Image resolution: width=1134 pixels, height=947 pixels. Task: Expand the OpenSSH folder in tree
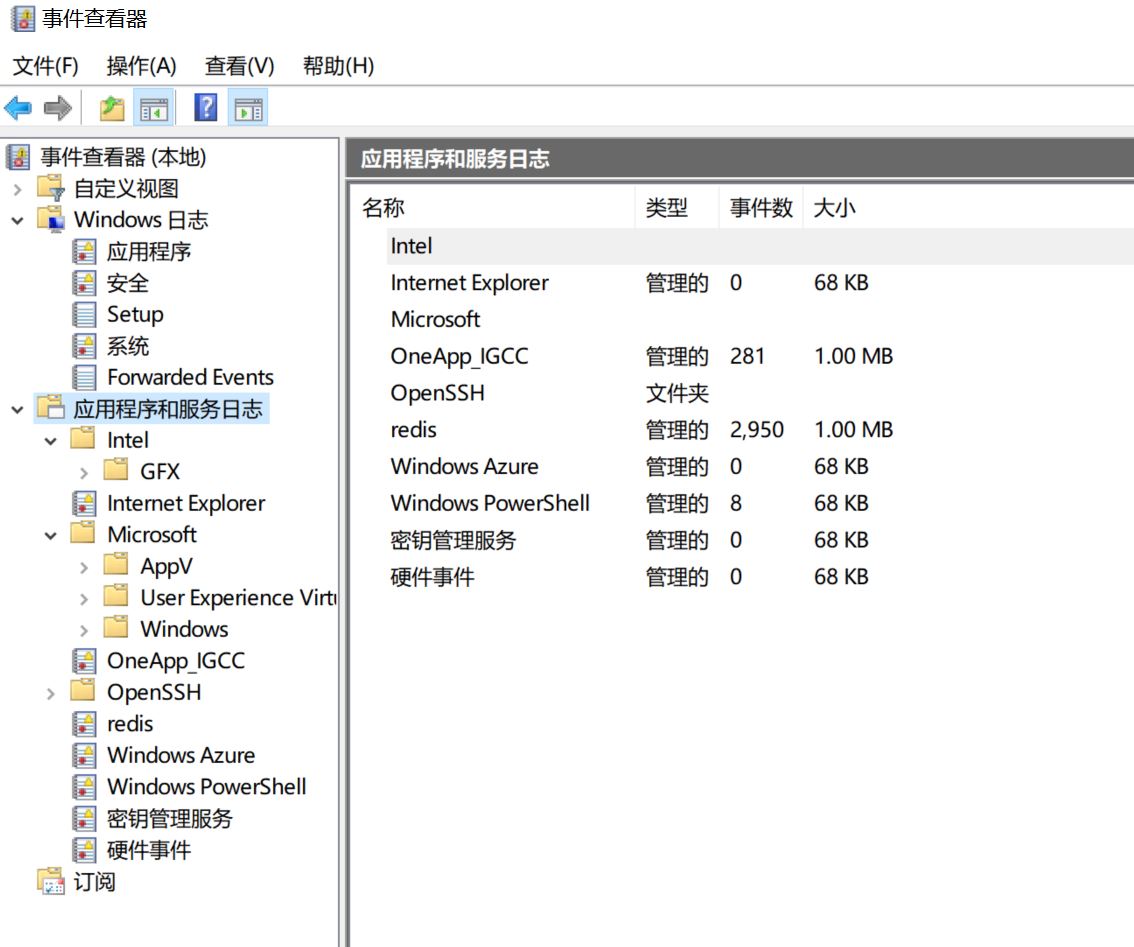point(51,694)
